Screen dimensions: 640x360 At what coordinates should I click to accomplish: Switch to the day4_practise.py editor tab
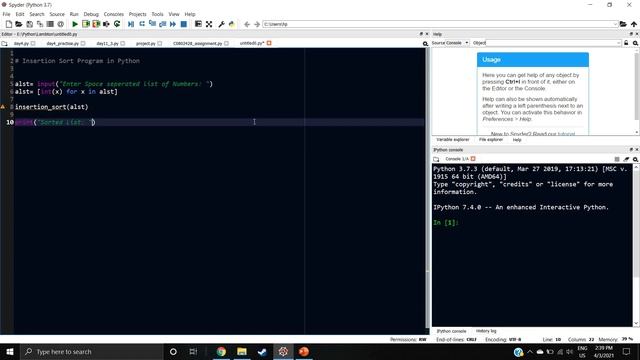pos(62,43)
